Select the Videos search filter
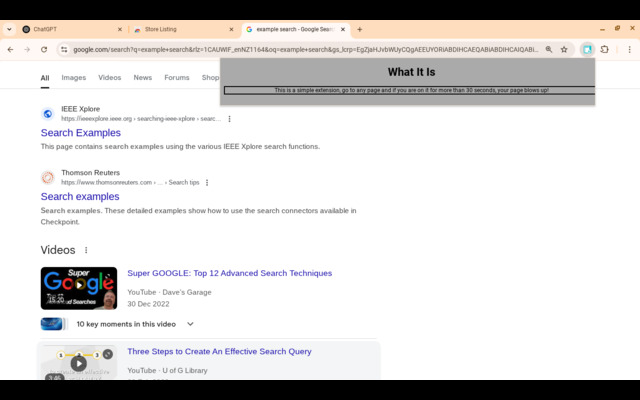The width and height of the screenshot is (640, 400). click(109, 78)
